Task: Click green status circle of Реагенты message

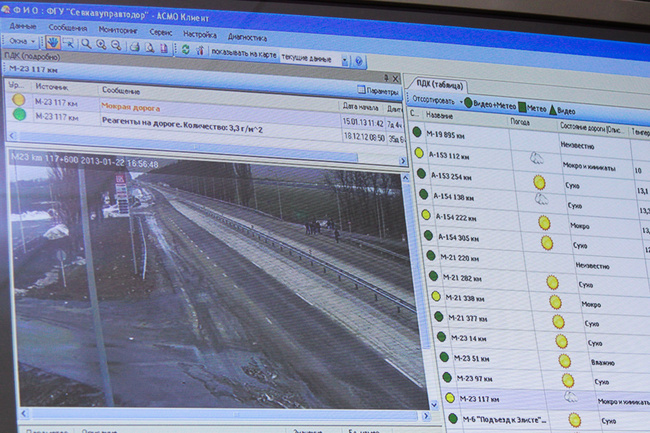Action: 19,114
